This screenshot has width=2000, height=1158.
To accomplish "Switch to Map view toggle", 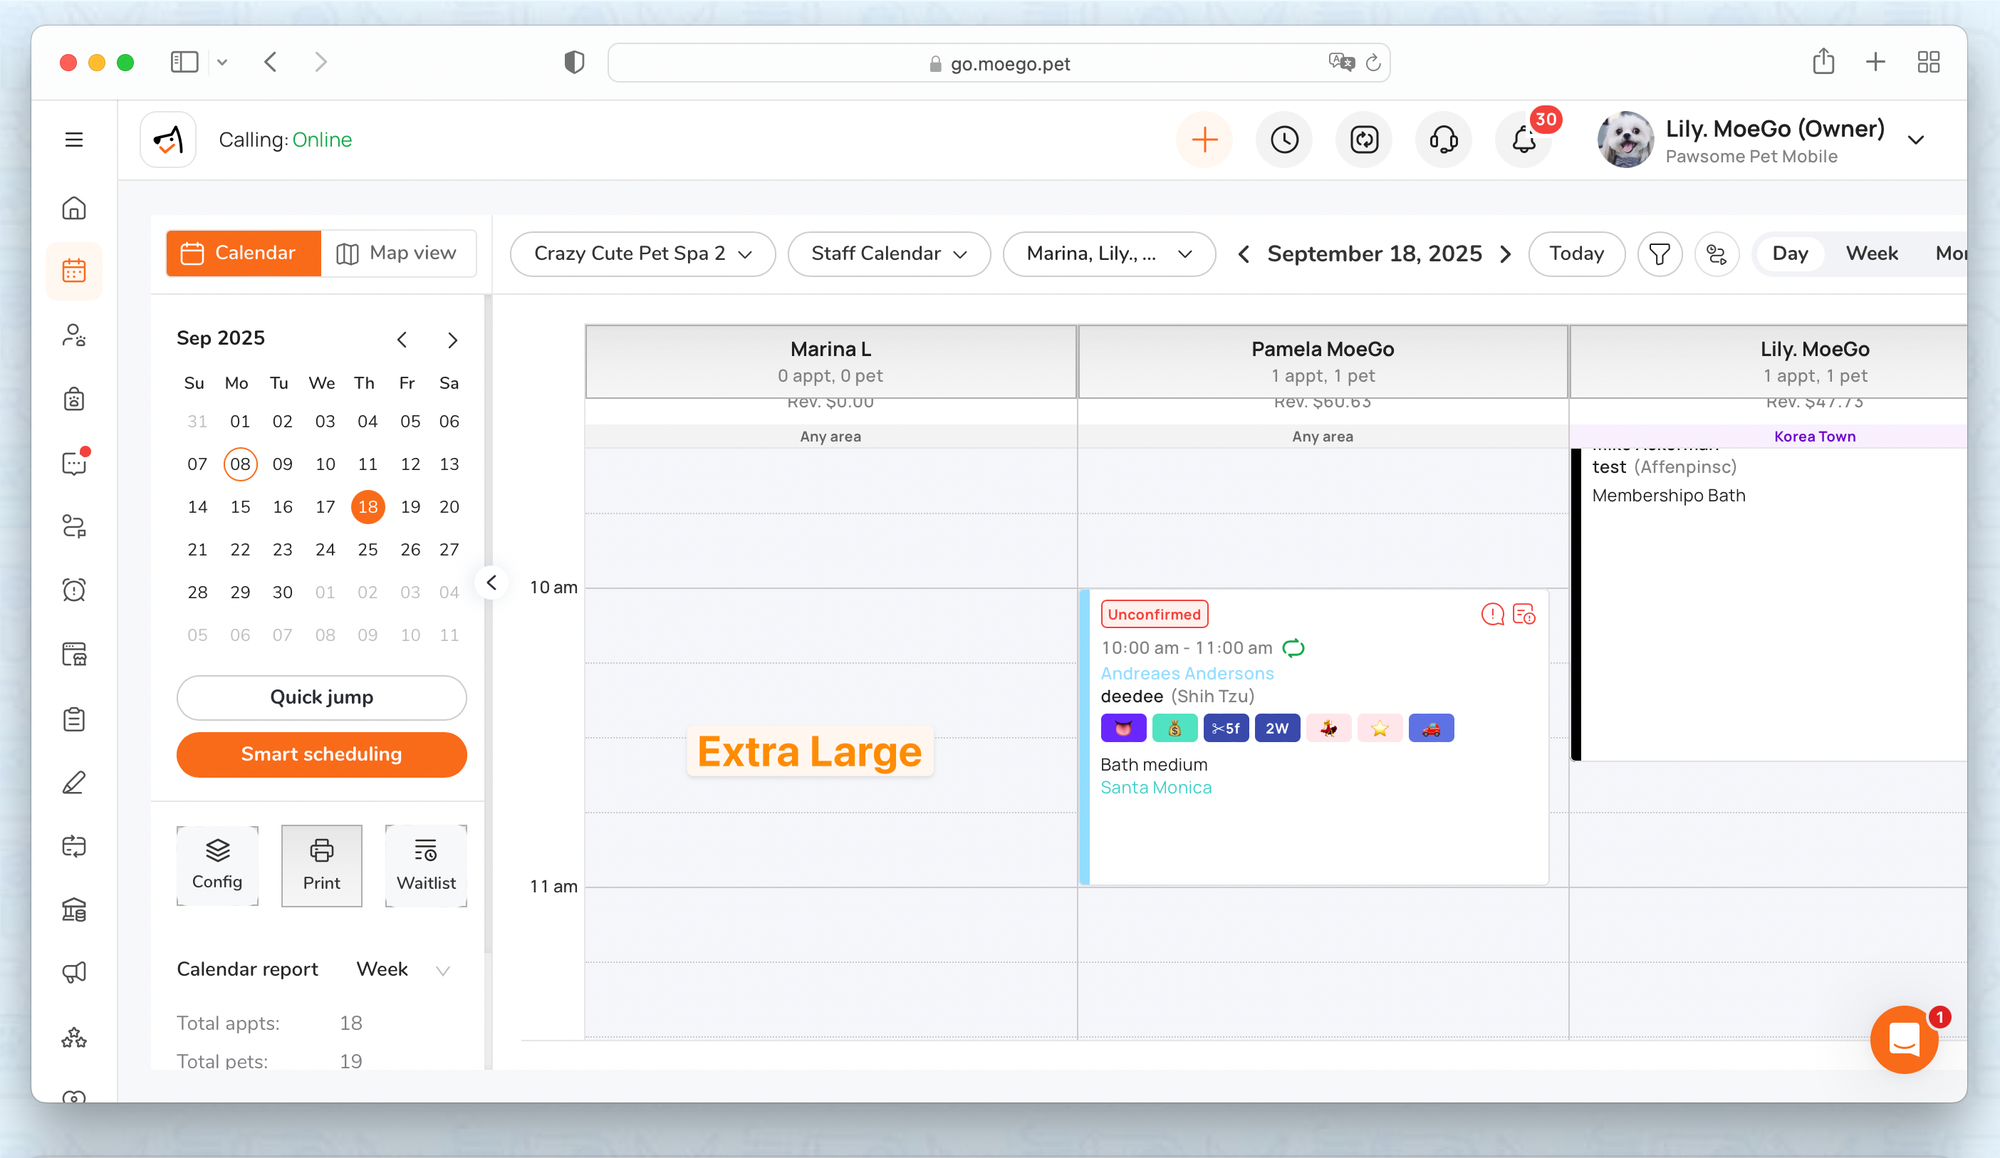I will pos(397,253).
